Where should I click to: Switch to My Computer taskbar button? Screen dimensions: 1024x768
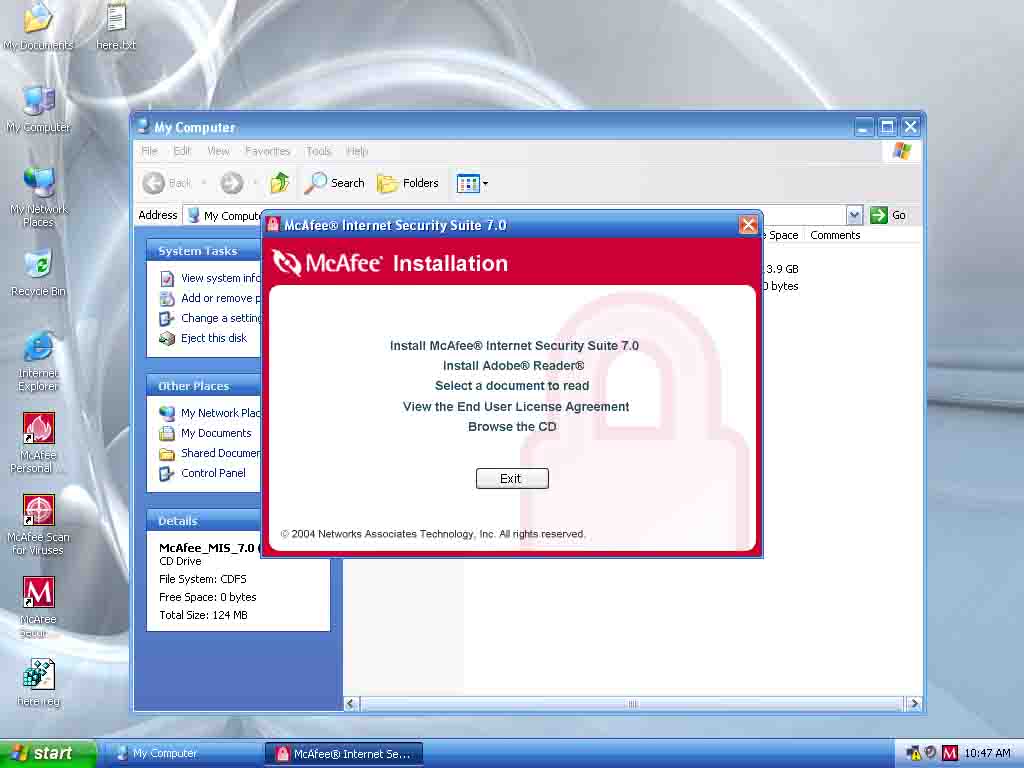tap(183, 754)
